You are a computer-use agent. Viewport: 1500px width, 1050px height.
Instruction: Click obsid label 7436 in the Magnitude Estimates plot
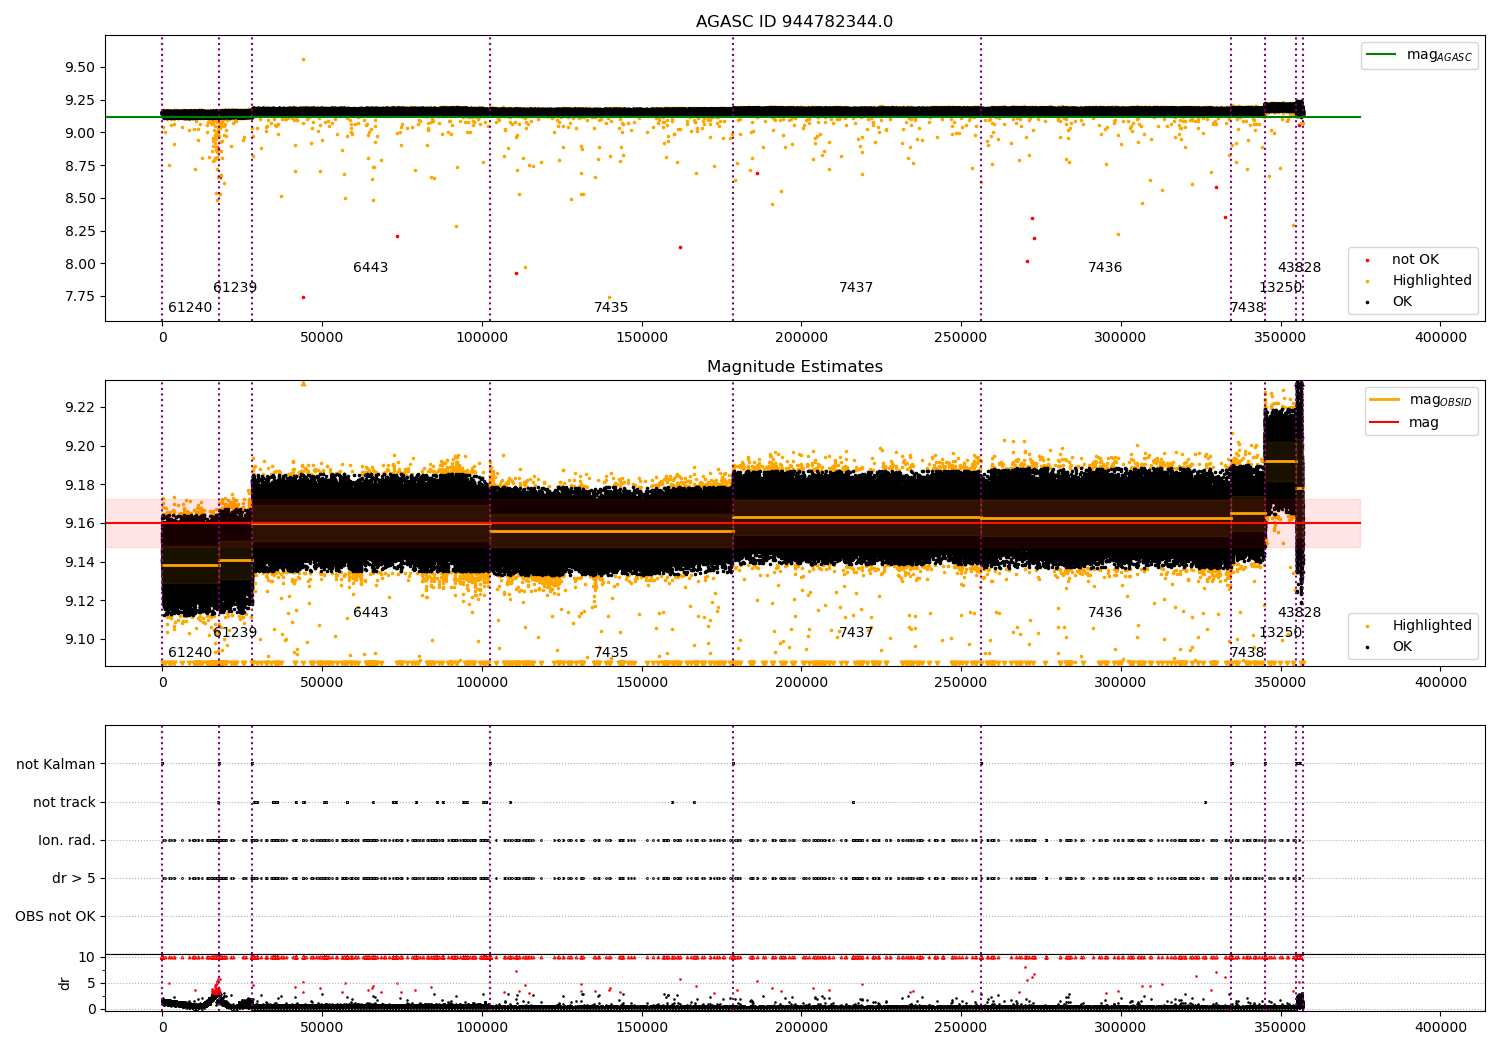coord(1105,613)
